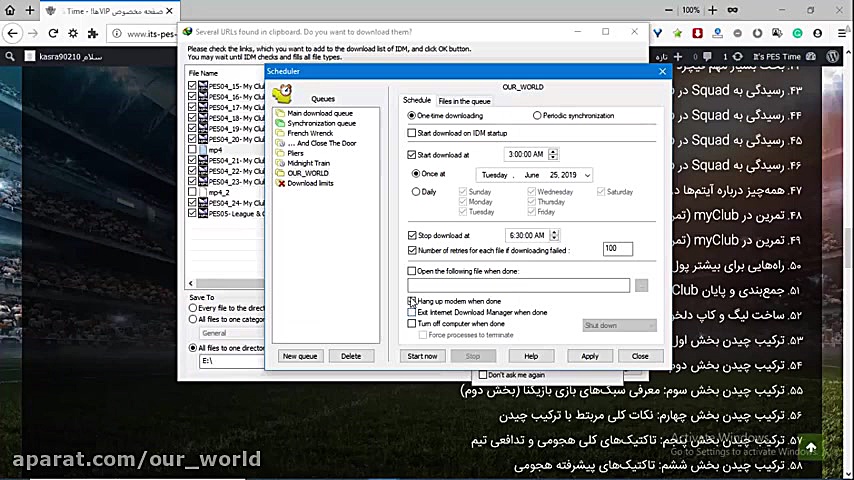
Task: Click the Delete queue button
Action: (351, 356)
